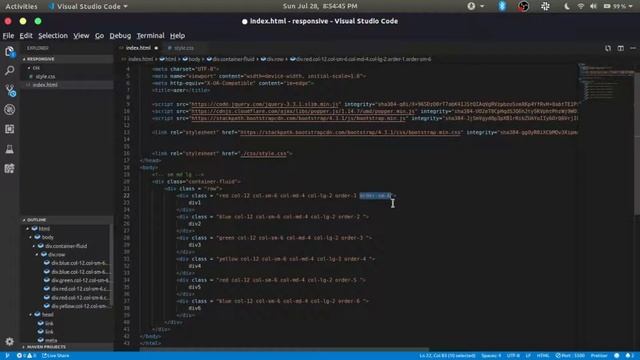
Task: Open the View menu
Action: click(81, 36)
